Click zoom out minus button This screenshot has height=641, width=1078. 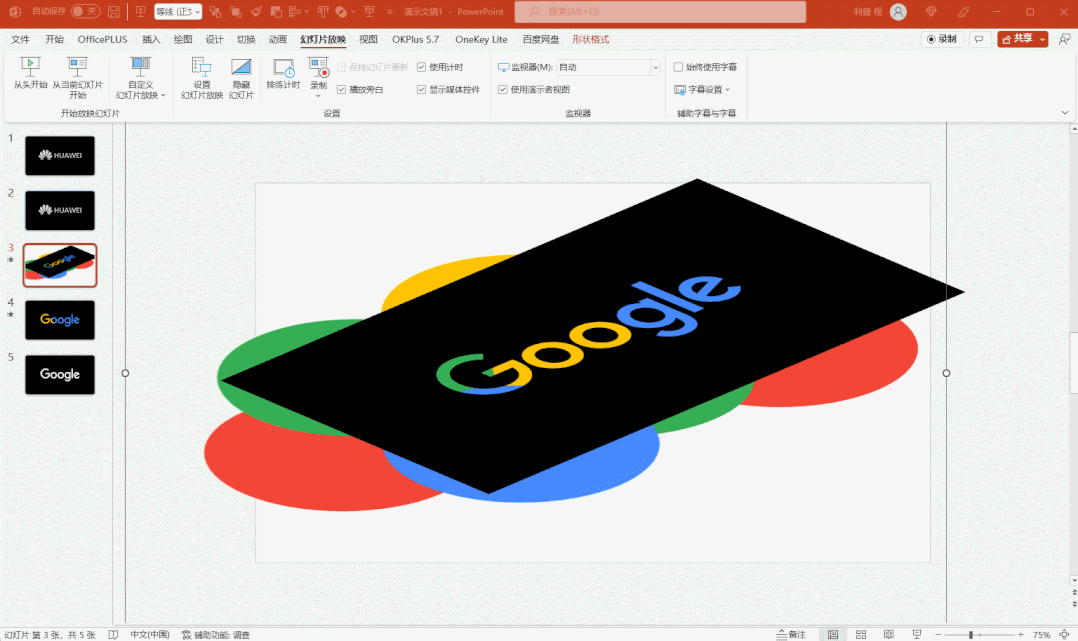(x=938, y=634)
